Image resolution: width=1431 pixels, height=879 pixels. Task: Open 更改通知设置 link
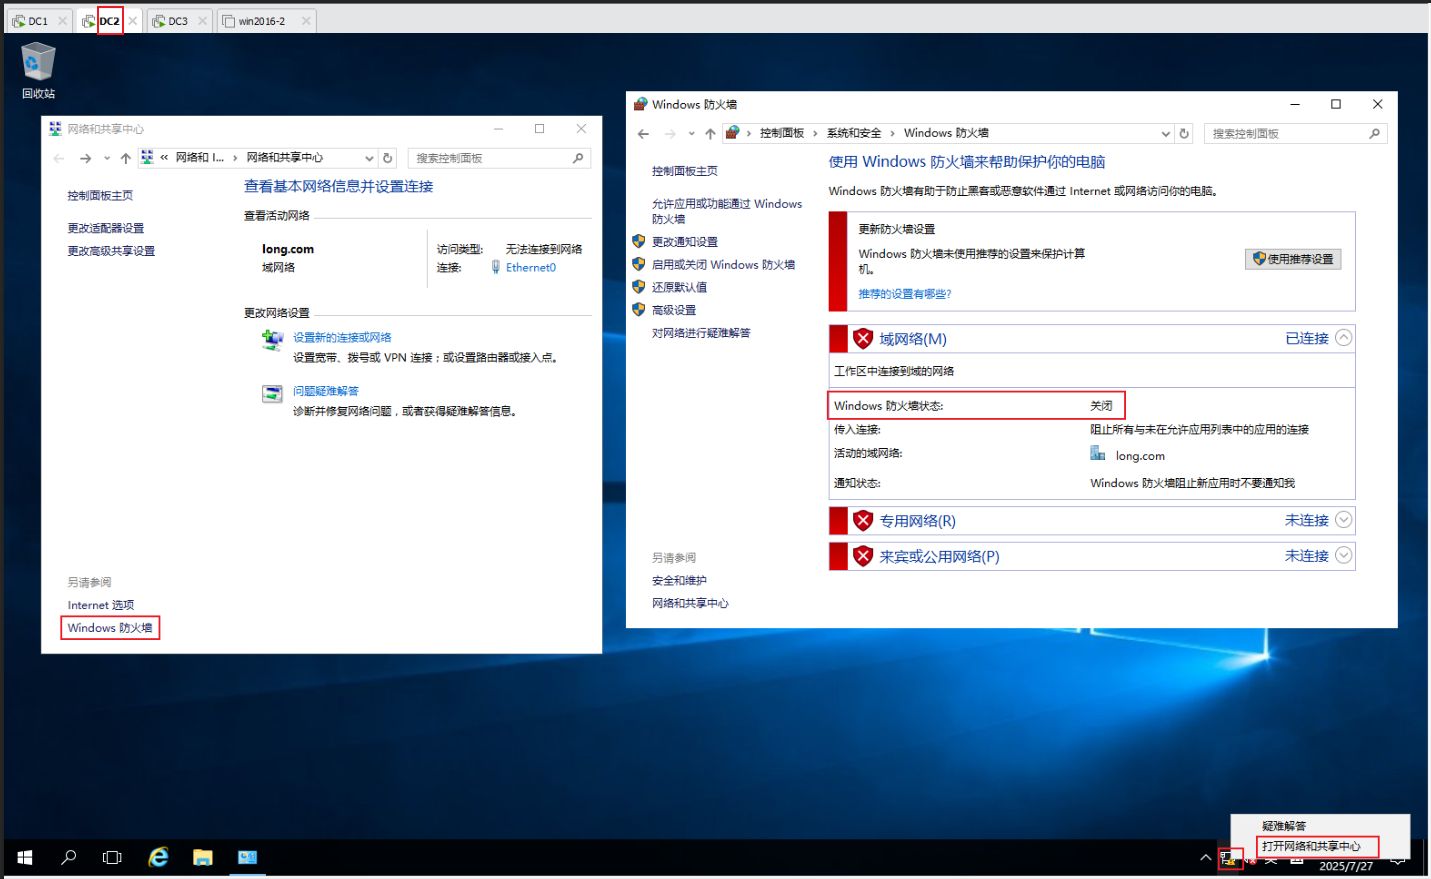(x=685, y=242)
